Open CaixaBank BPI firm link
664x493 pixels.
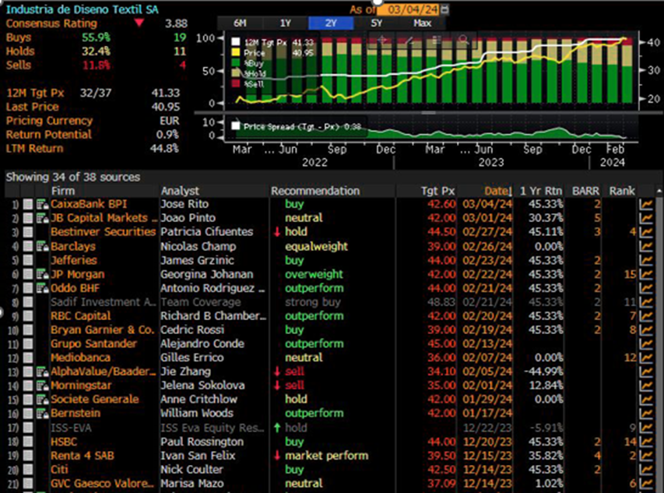89,204
